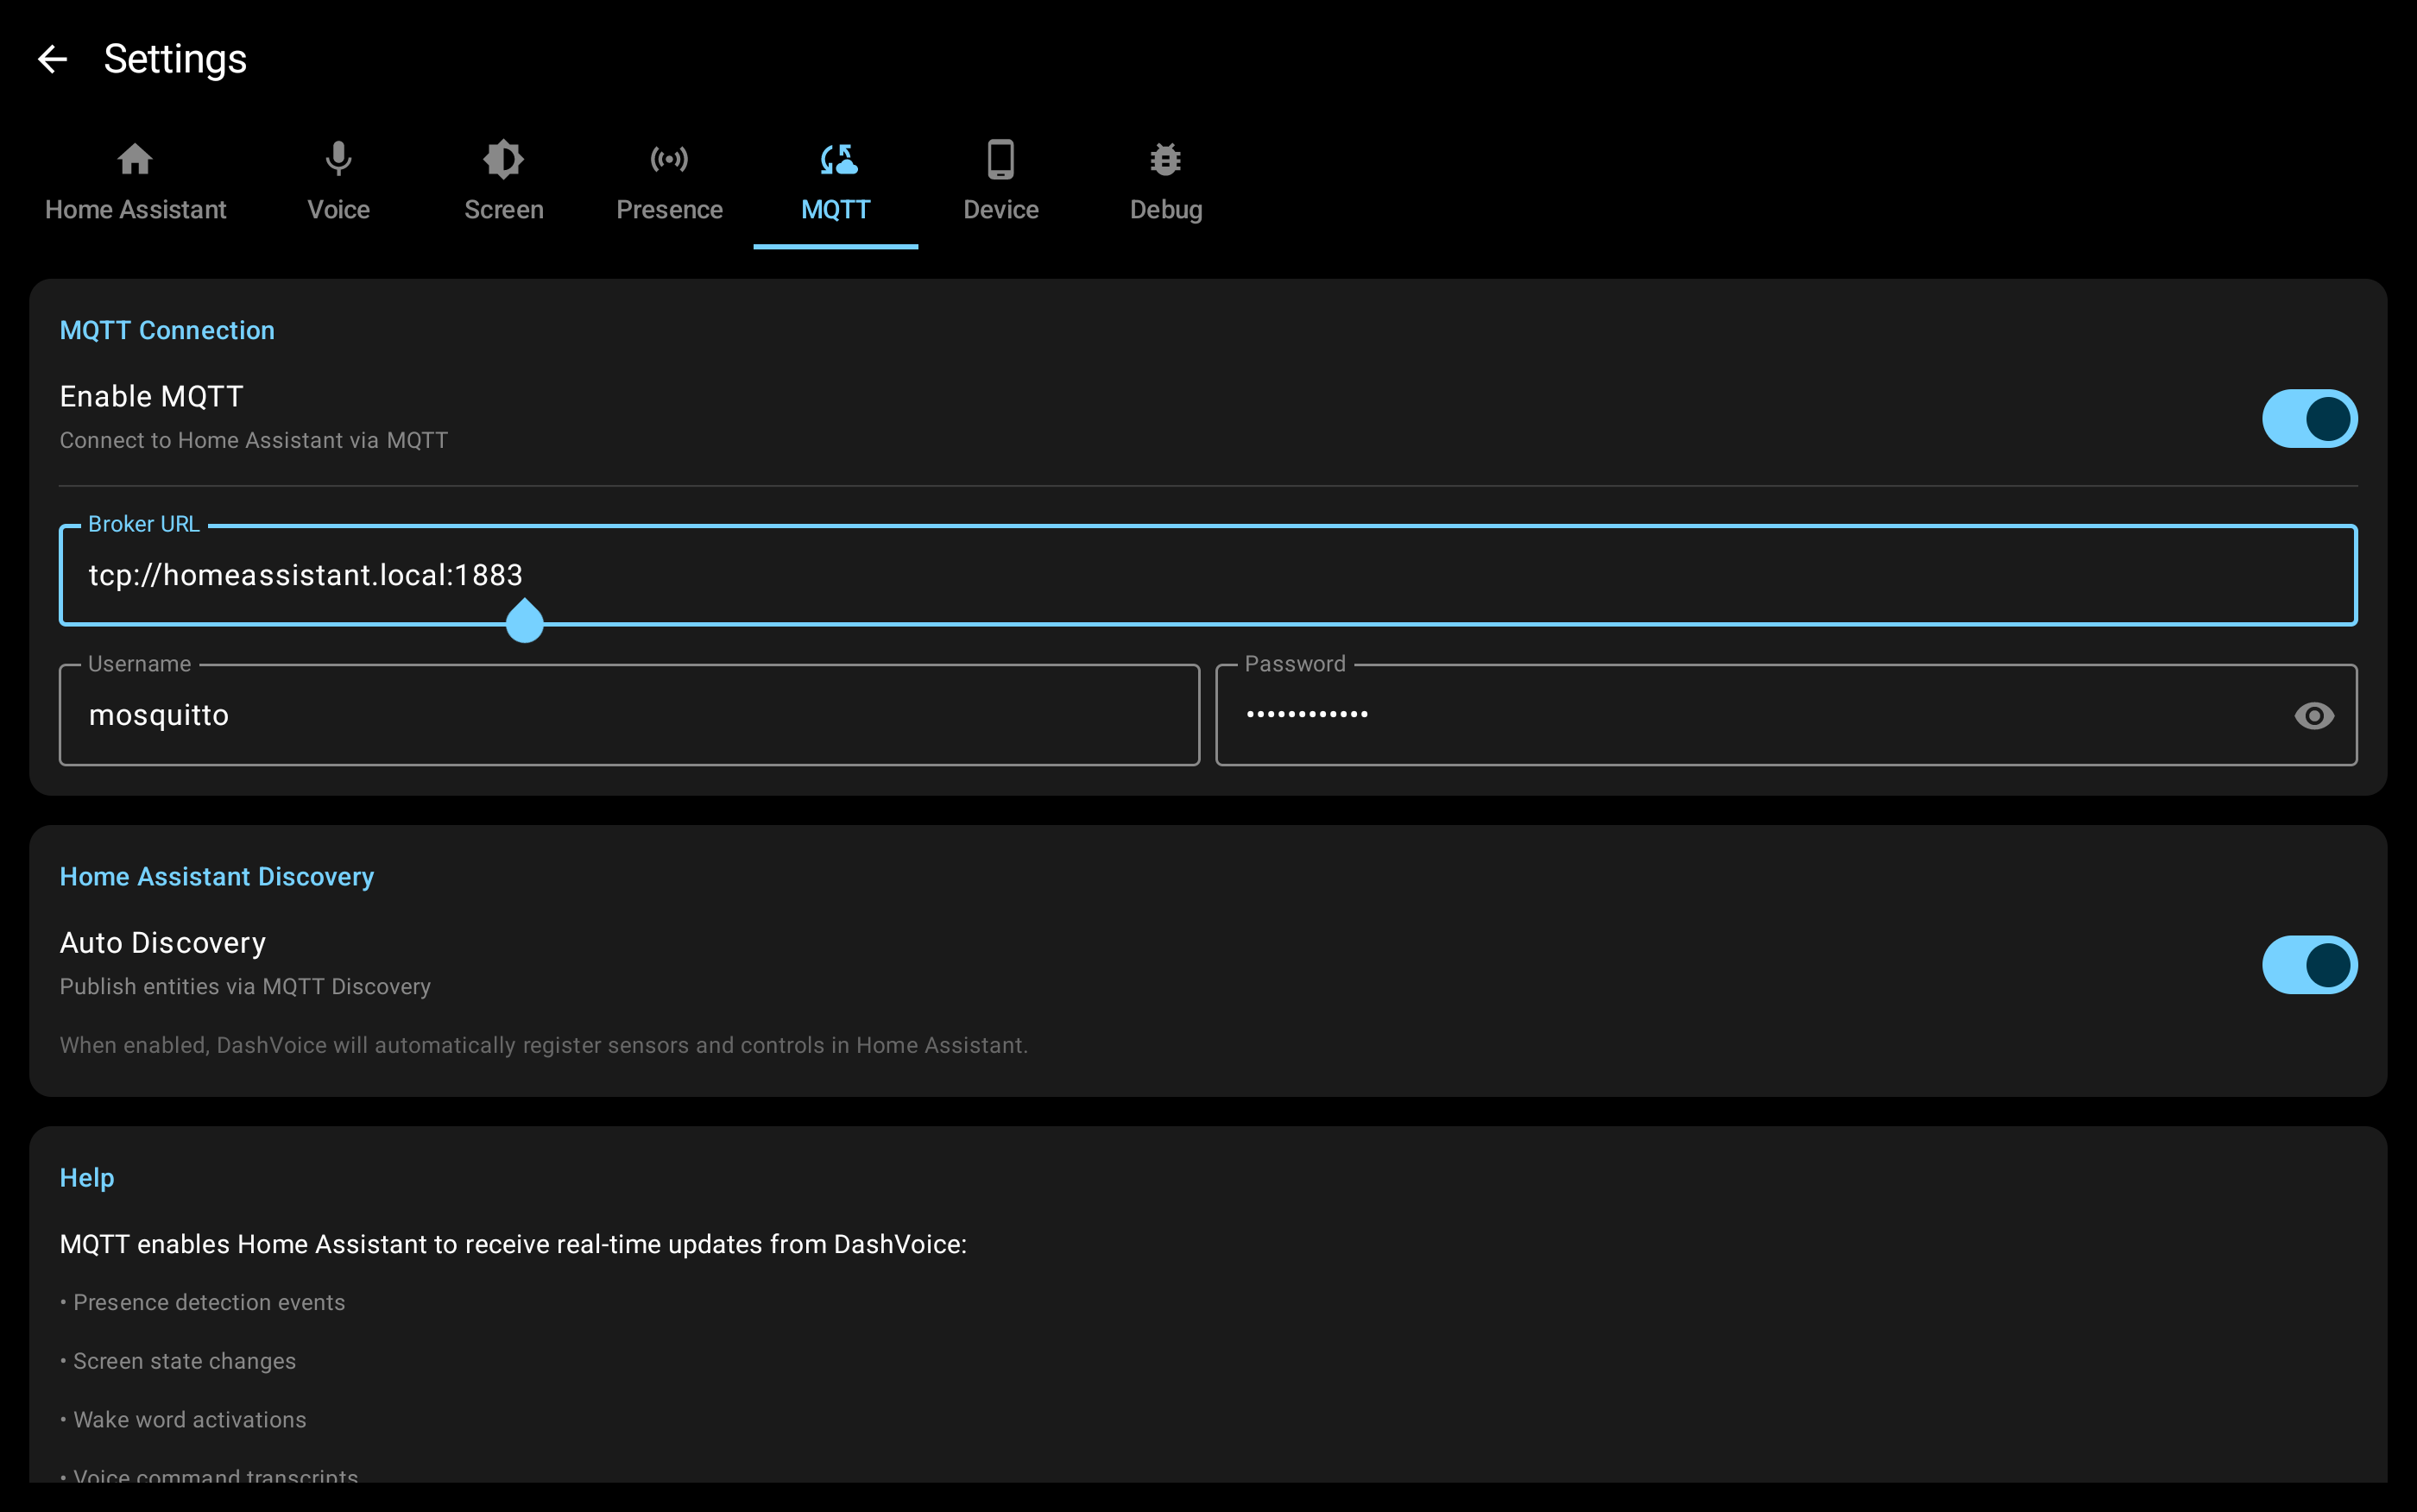Select the Screen tab label

tap(503, 210)
